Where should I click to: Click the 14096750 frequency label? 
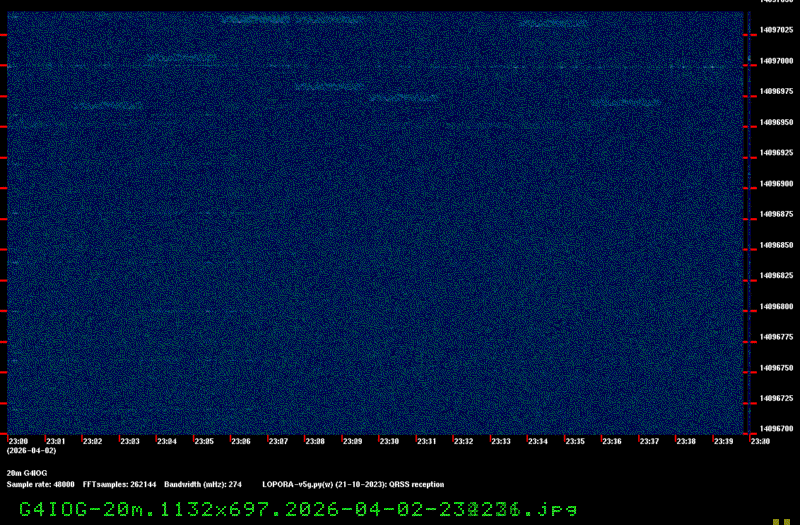[776, 368]
